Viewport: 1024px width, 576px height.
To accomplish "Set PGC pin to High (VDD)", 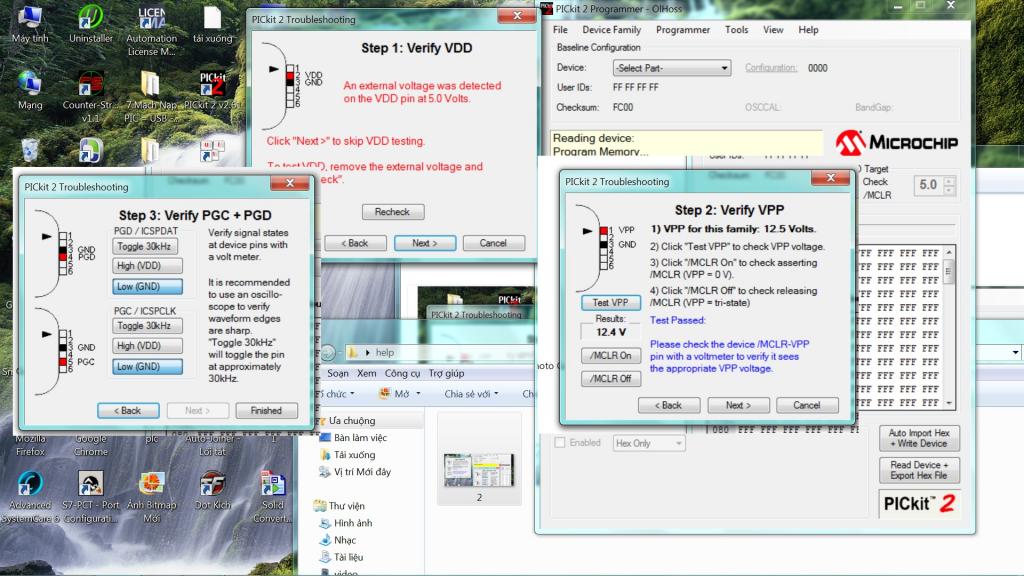I will pyautogui.click(x=146, y=346).
